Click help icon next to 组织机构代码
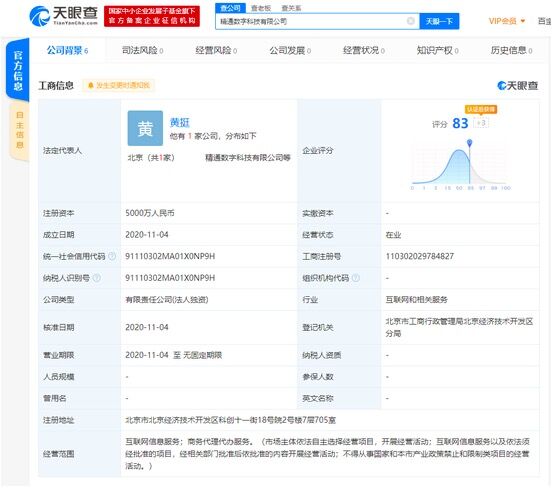The height and width of the screenshot is (489, 558). 356,278
